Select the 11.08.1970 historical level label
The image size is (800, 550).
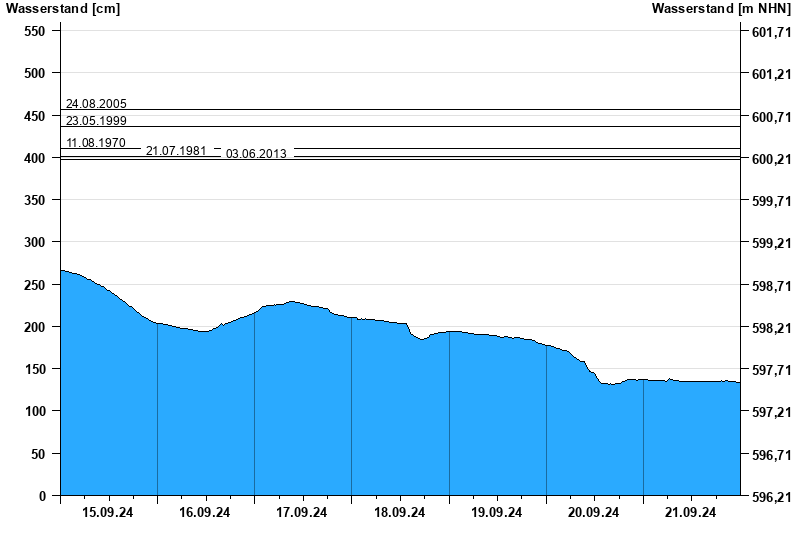click(96, 143)
